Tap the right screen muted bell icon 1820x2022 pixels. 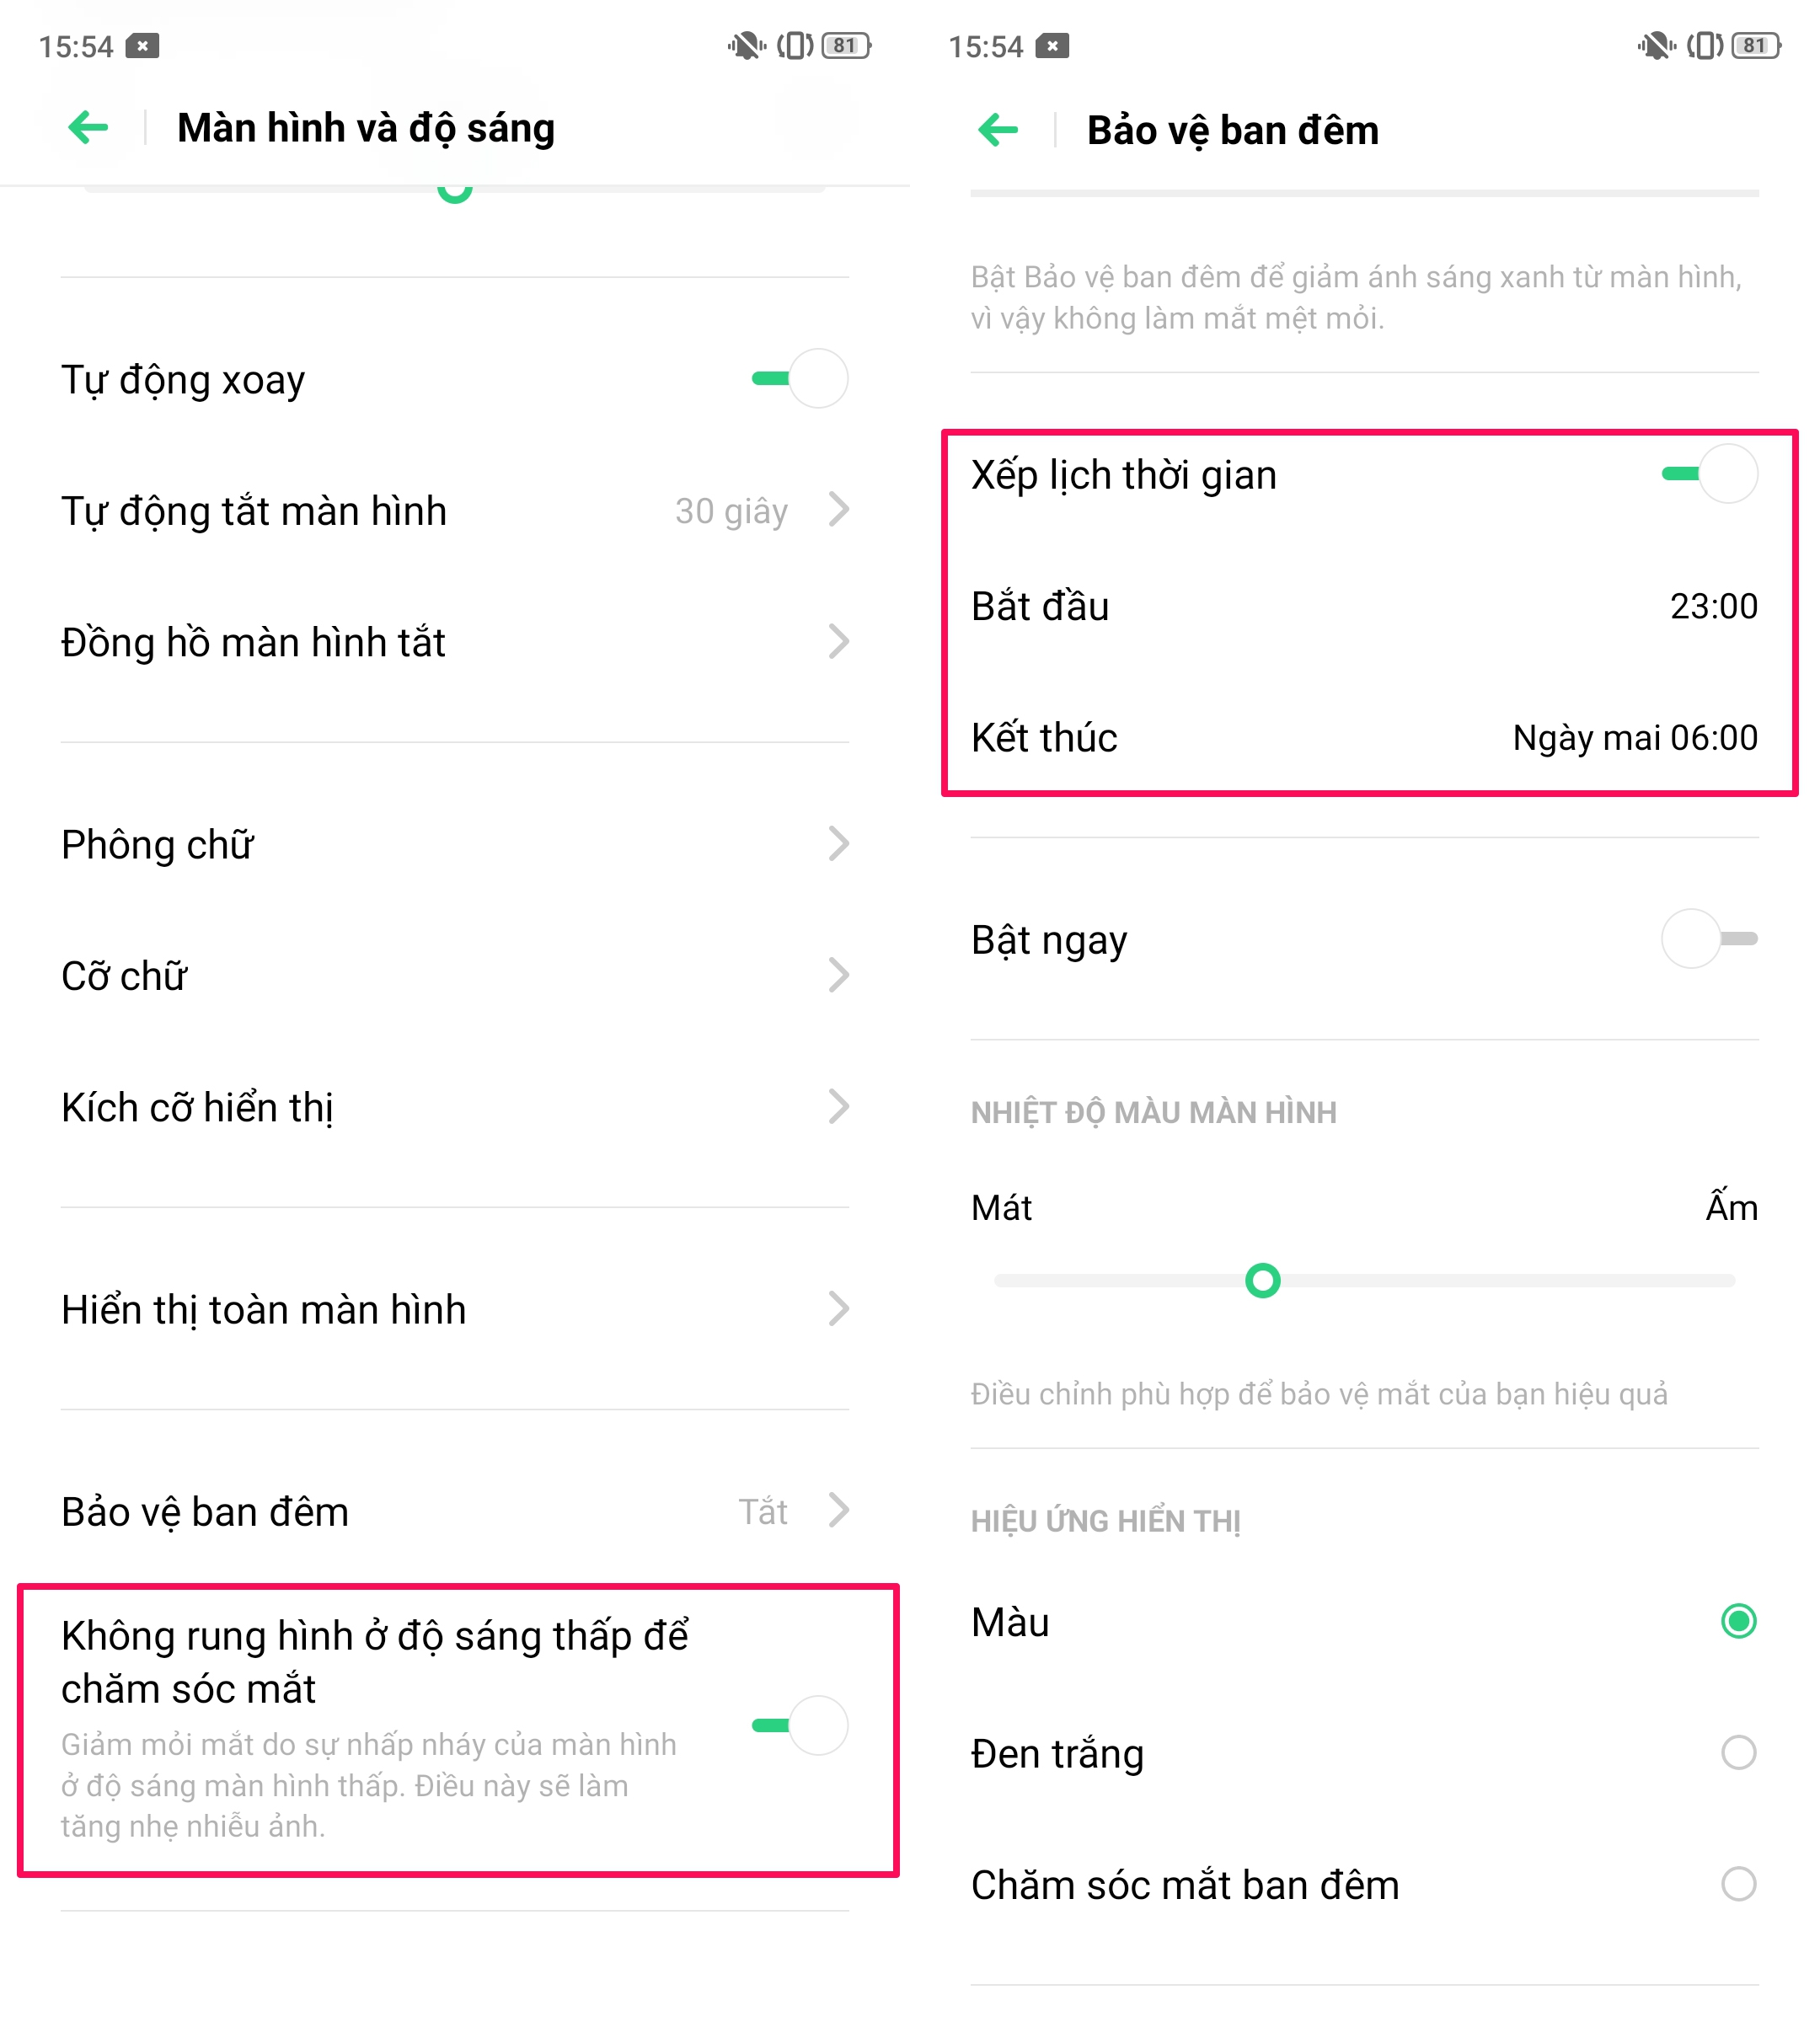1656,46
